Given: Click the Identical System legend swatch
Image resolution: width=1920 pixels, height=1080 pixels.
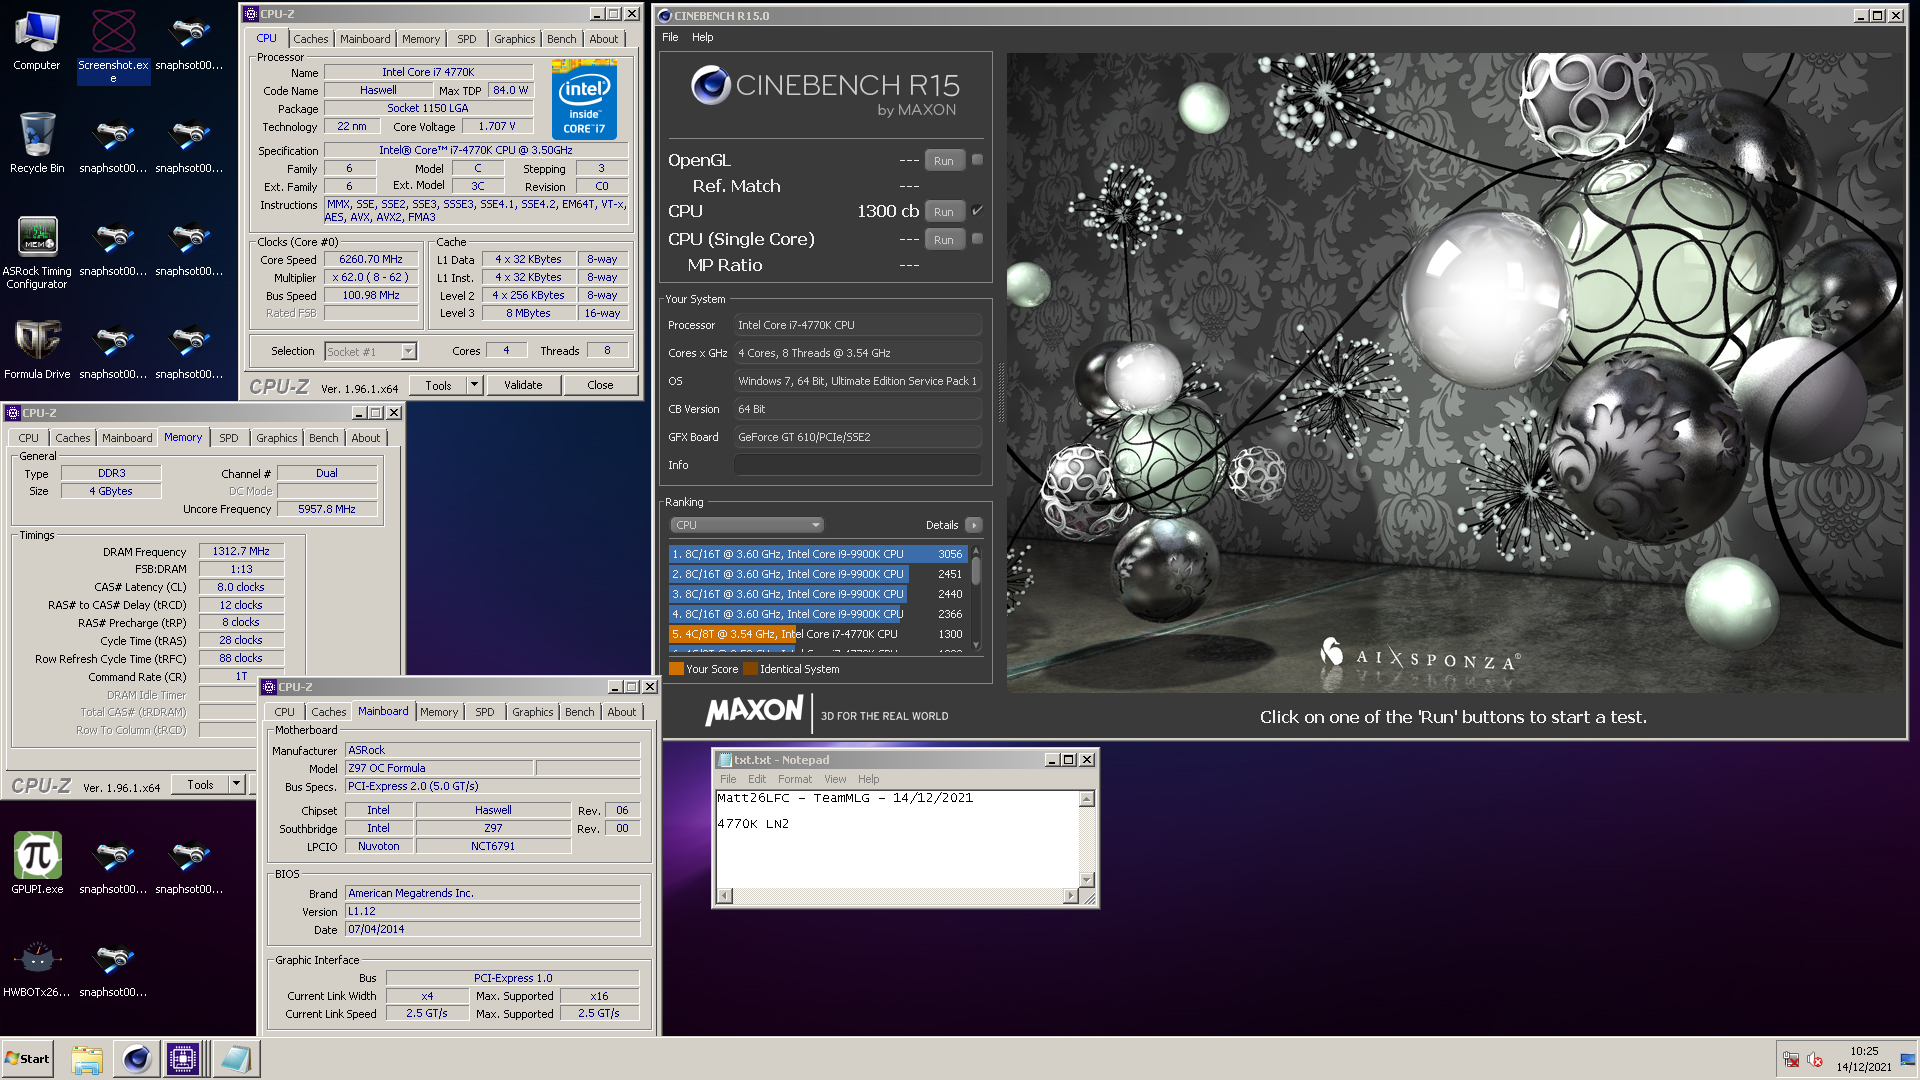Looking at the screenshot, I should coord(750,669).
